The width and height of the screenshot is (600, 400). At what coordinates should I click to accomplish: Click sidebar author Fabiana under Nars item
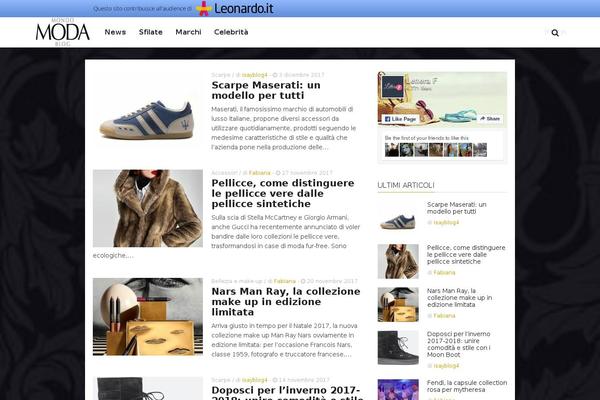[444, 316]
